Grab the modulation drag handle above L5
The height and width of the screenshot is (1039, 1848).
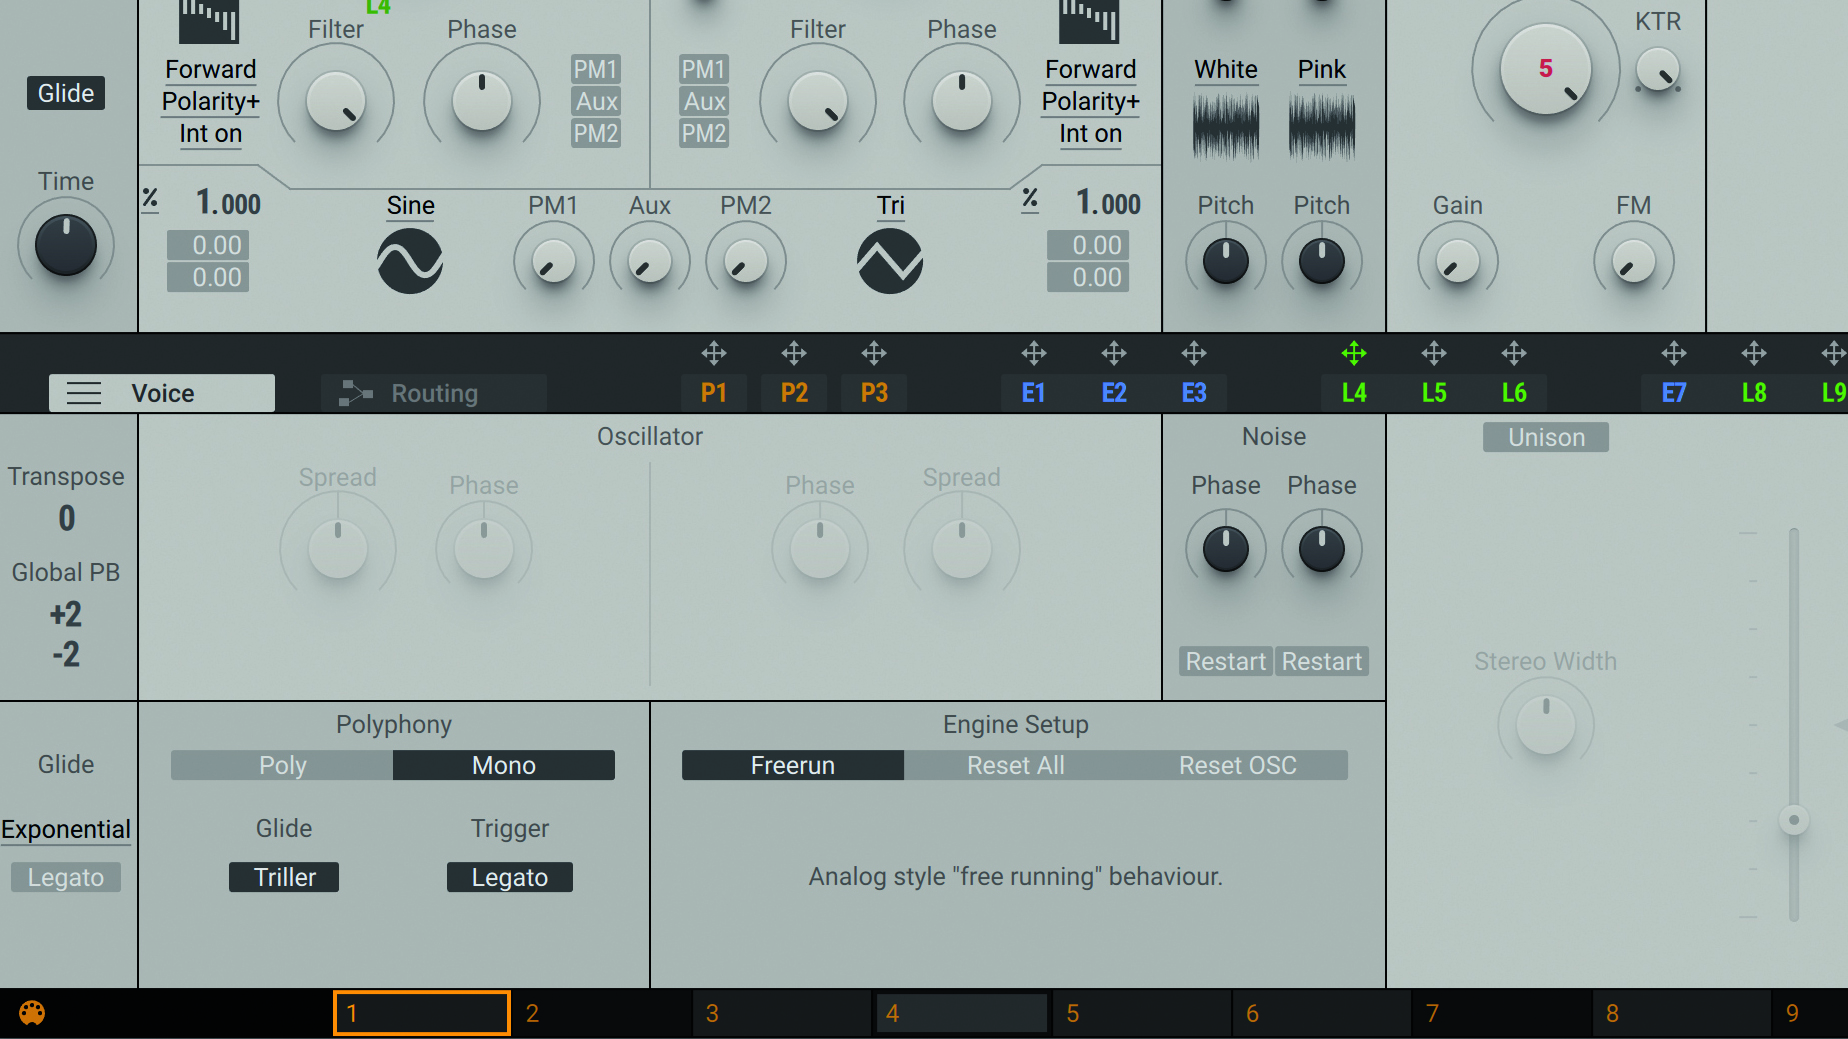pyautogui.click(x=1434, y=353)
